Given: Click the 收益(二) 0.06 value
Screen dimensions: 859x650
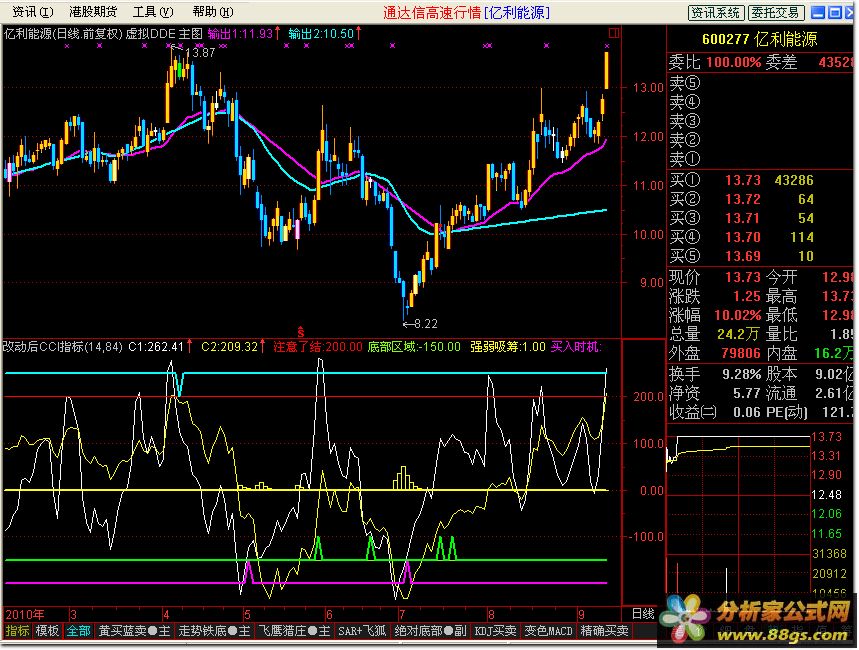Looking at the screenshot, I should (747, 412).
